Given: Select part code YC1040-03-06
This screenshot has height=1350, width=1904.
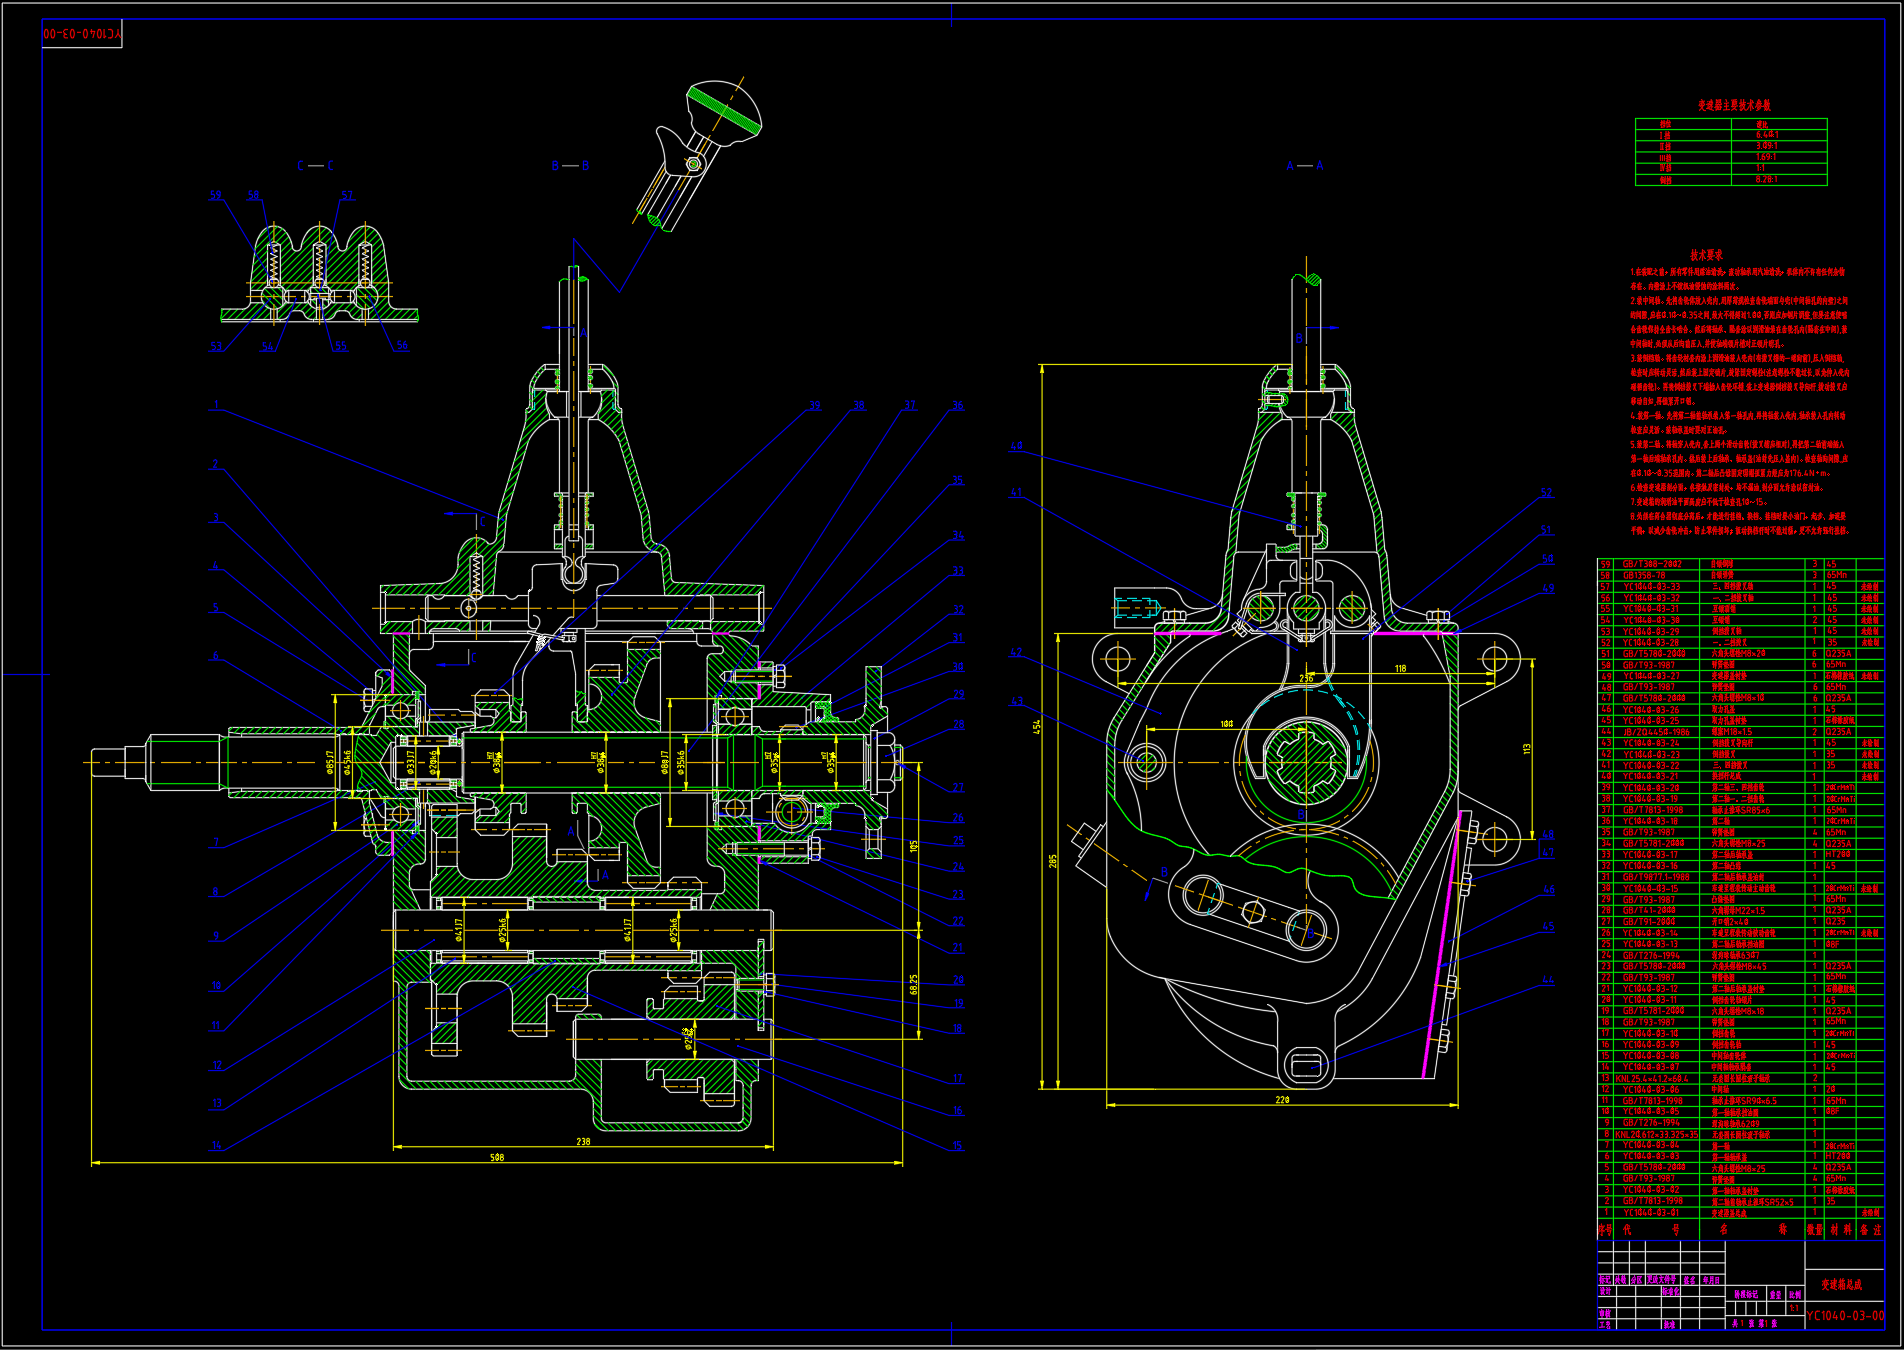Looking at the screenshot, I should pos(1652,1090).
